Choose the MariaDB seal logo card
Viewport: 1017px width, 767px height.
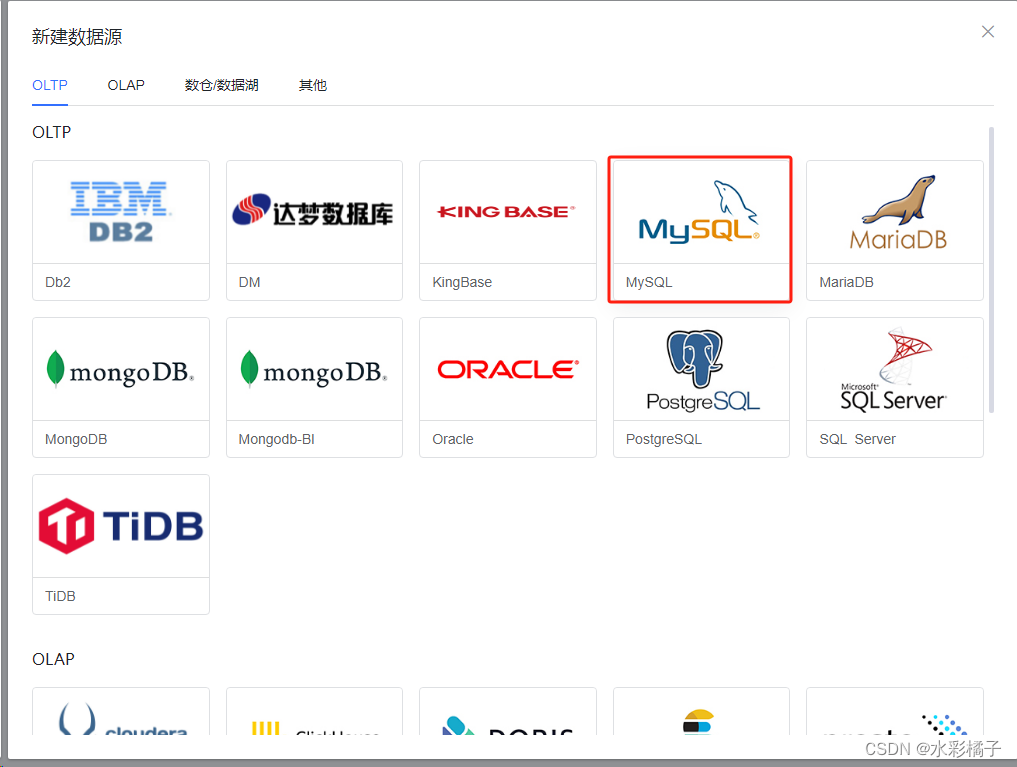(x=895, y=230)
